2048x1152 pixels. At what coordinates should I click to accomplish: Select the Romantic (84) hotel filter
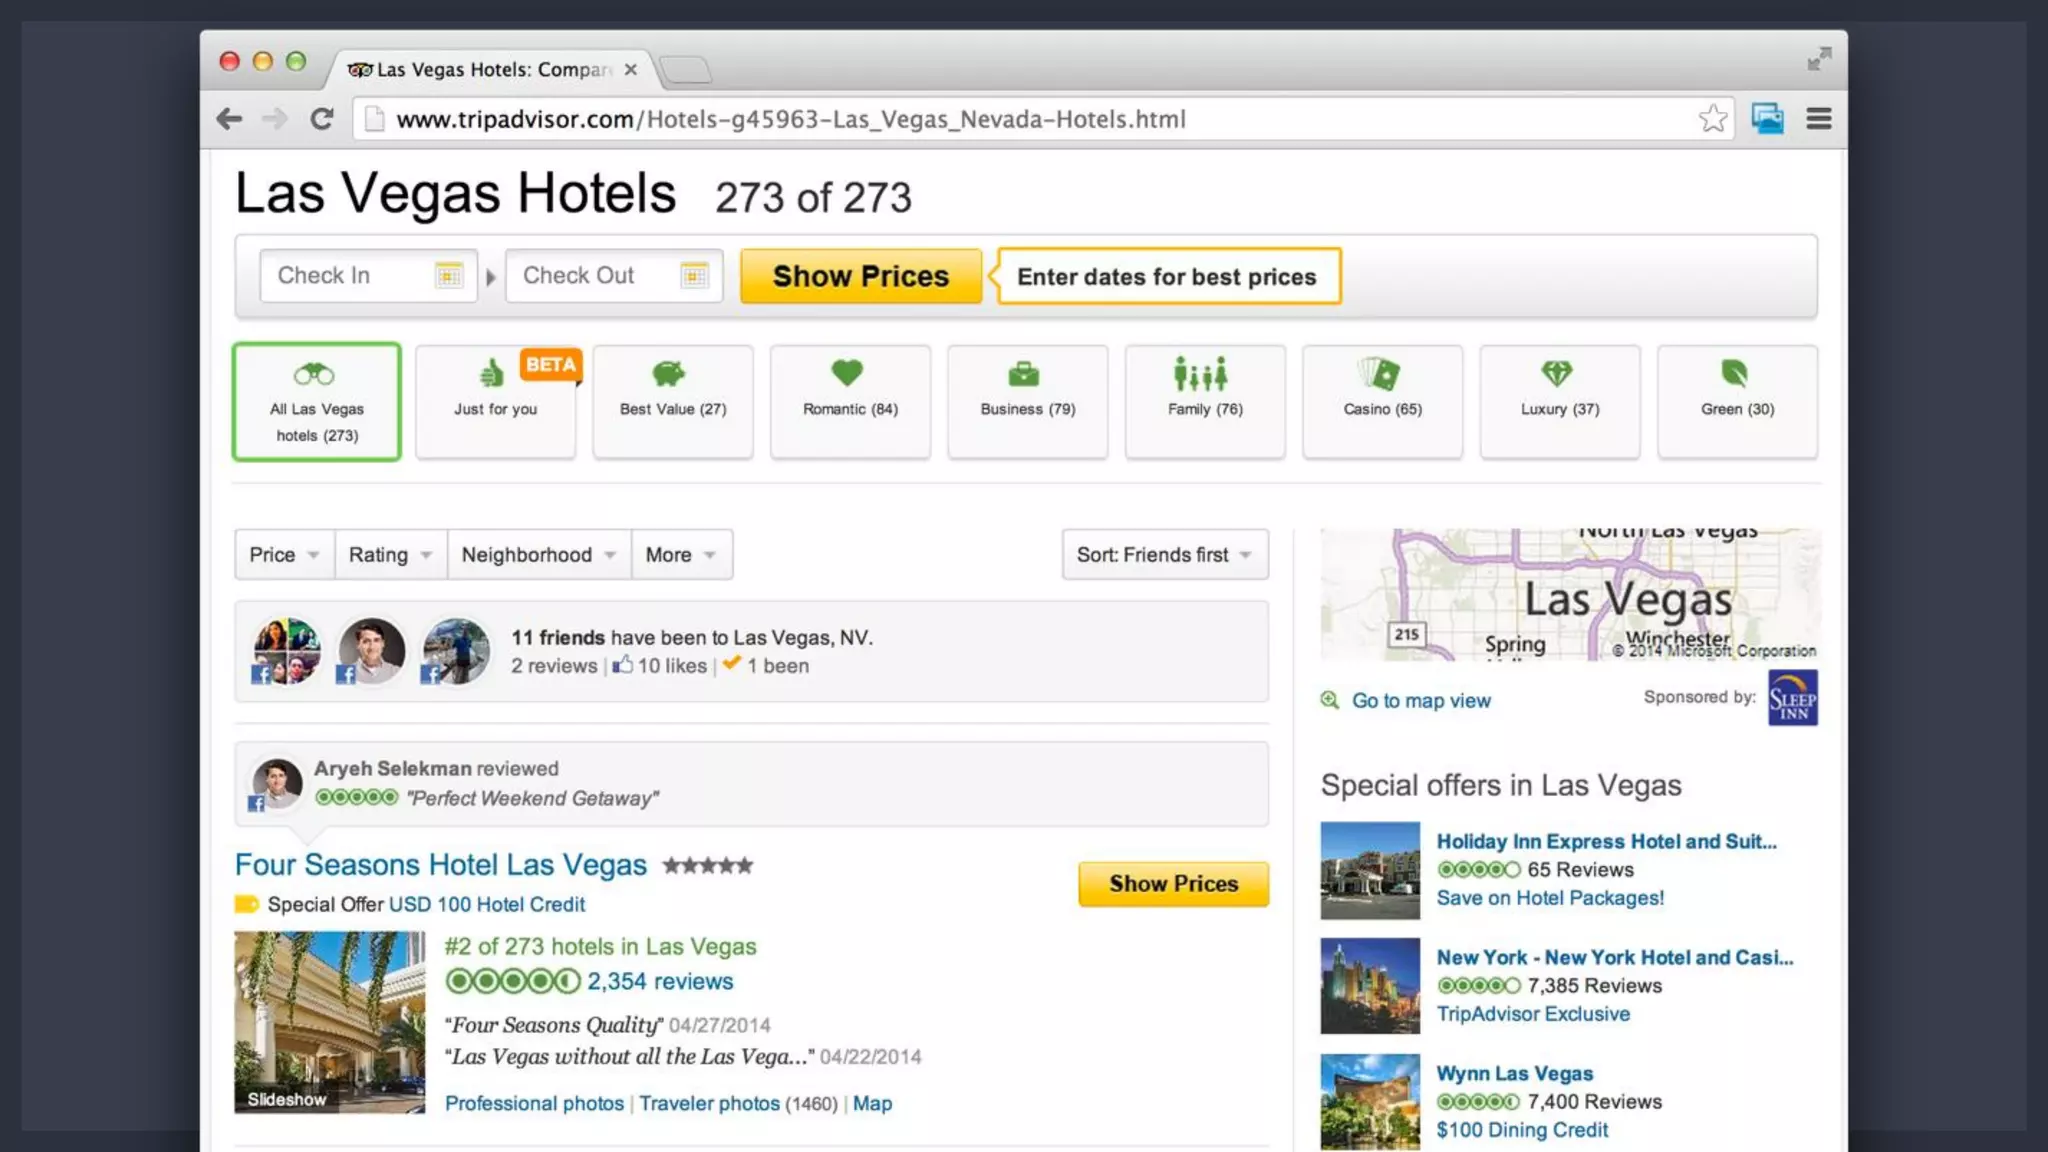click(850, 401)
